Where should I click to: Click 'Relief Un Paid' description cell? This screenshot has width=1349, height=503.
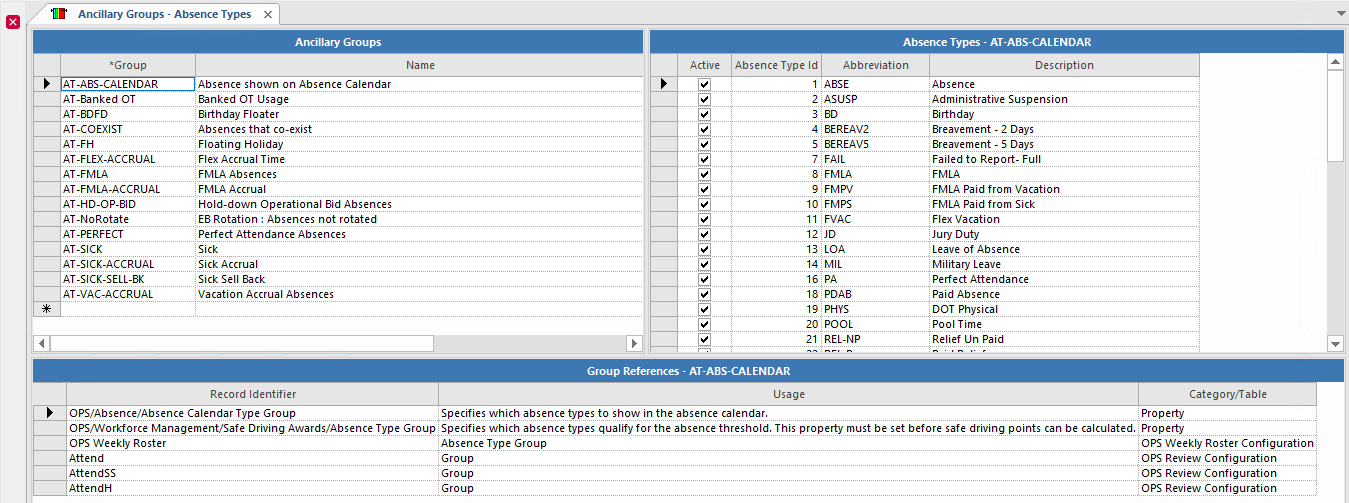coord(1064,339)
